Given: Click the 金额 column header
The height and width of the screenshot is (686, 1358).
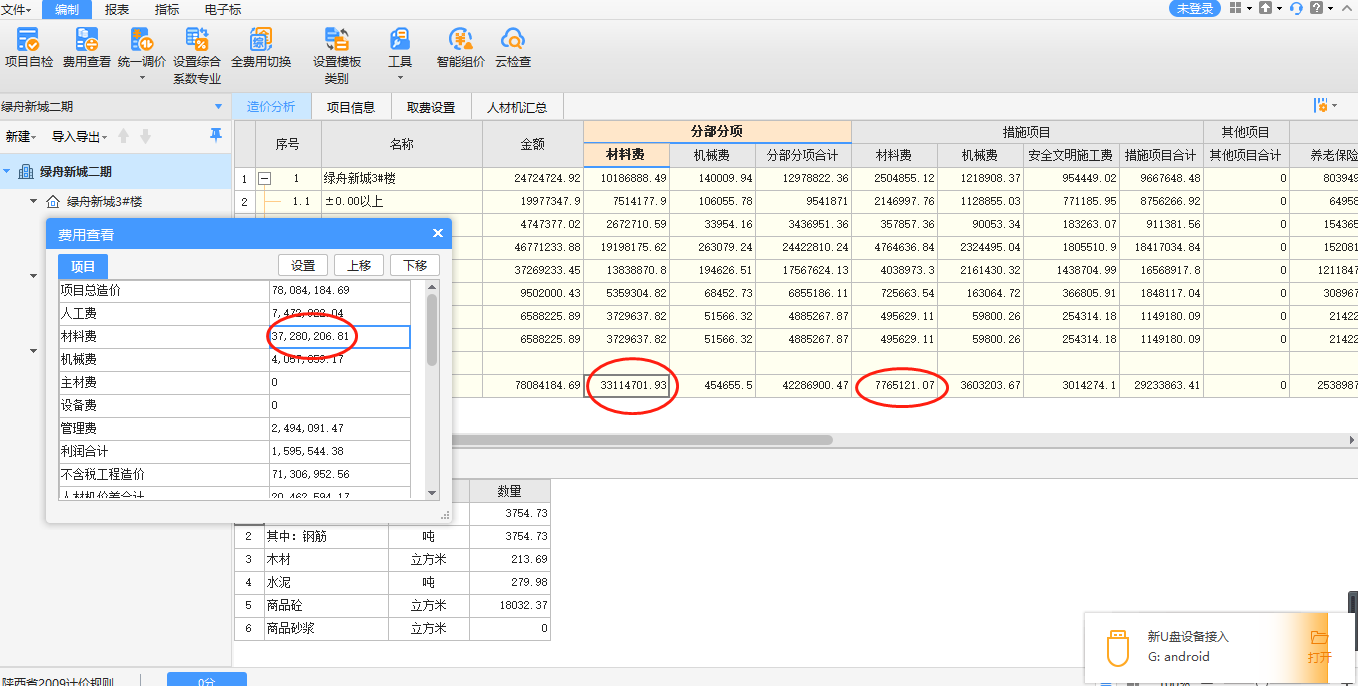Looking at the screenshot, I should click(533, 144).
